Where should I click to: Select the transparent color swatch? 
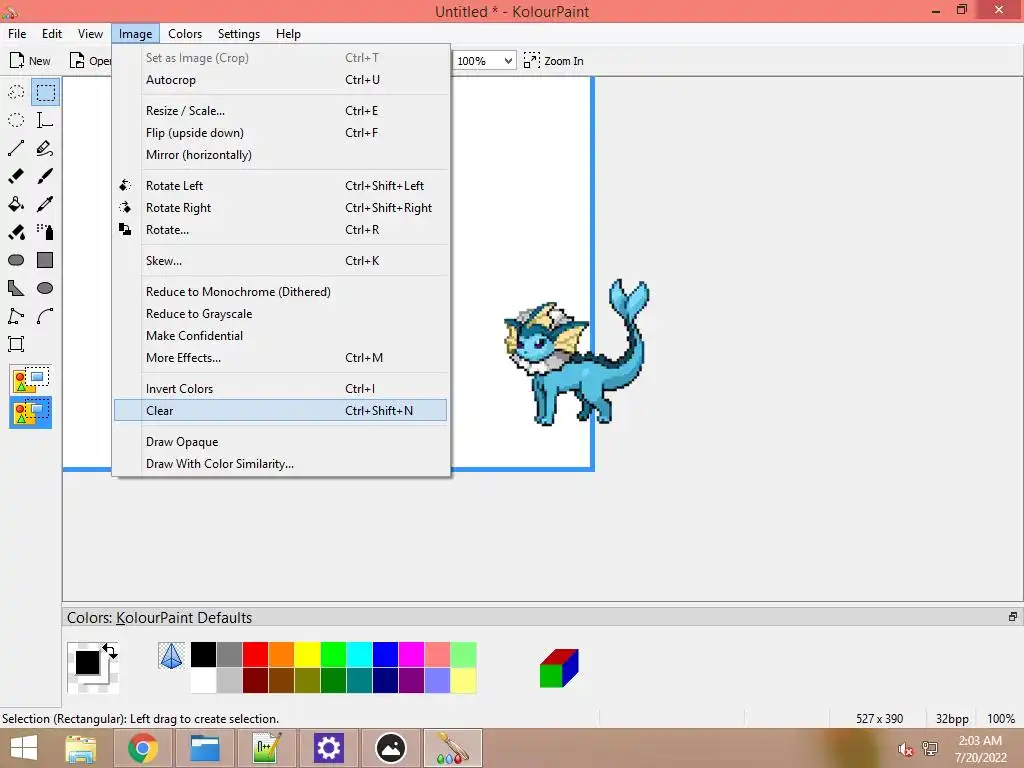(171, 656)
